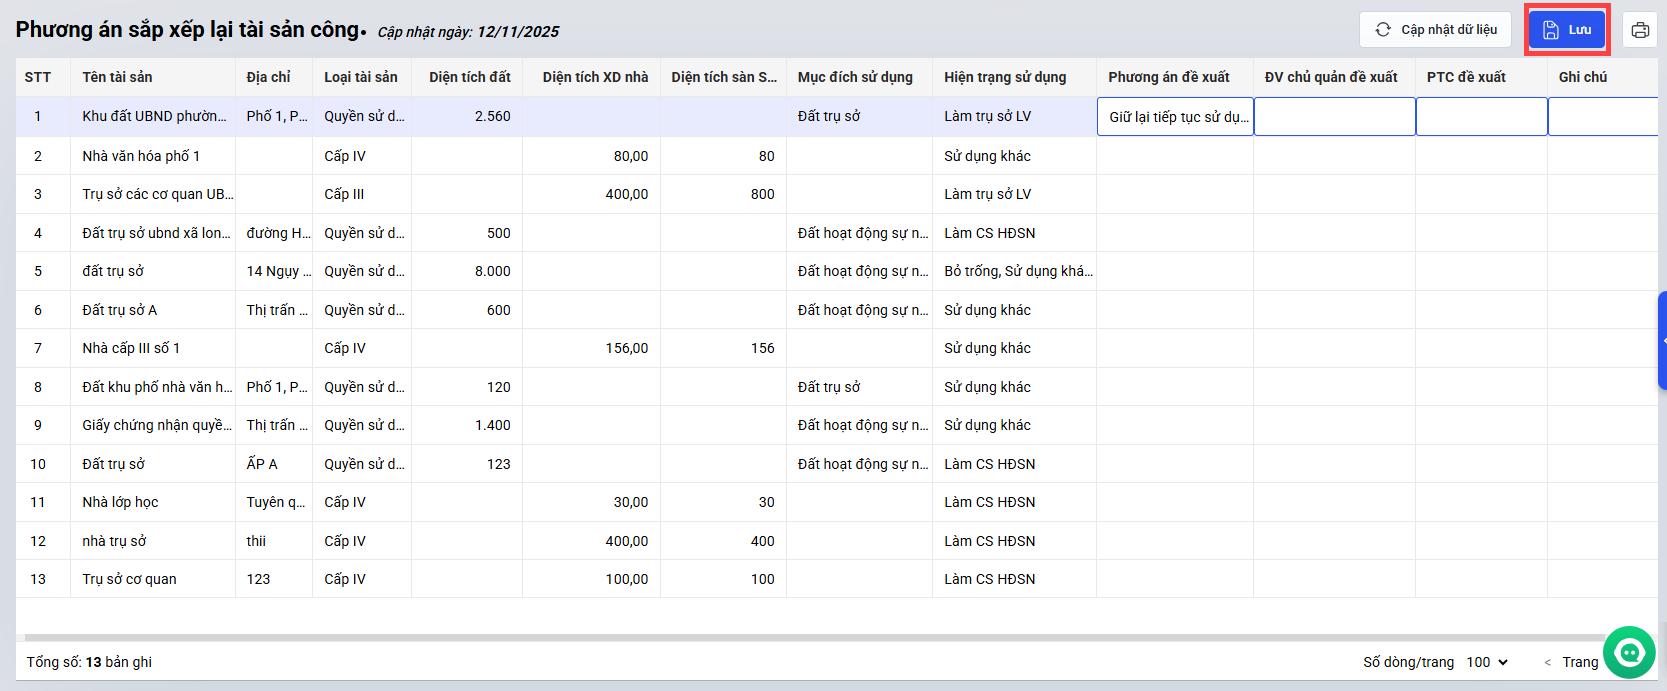Select the Đất trụ sở A row
1667x691 pixels.
click(119, 310)
